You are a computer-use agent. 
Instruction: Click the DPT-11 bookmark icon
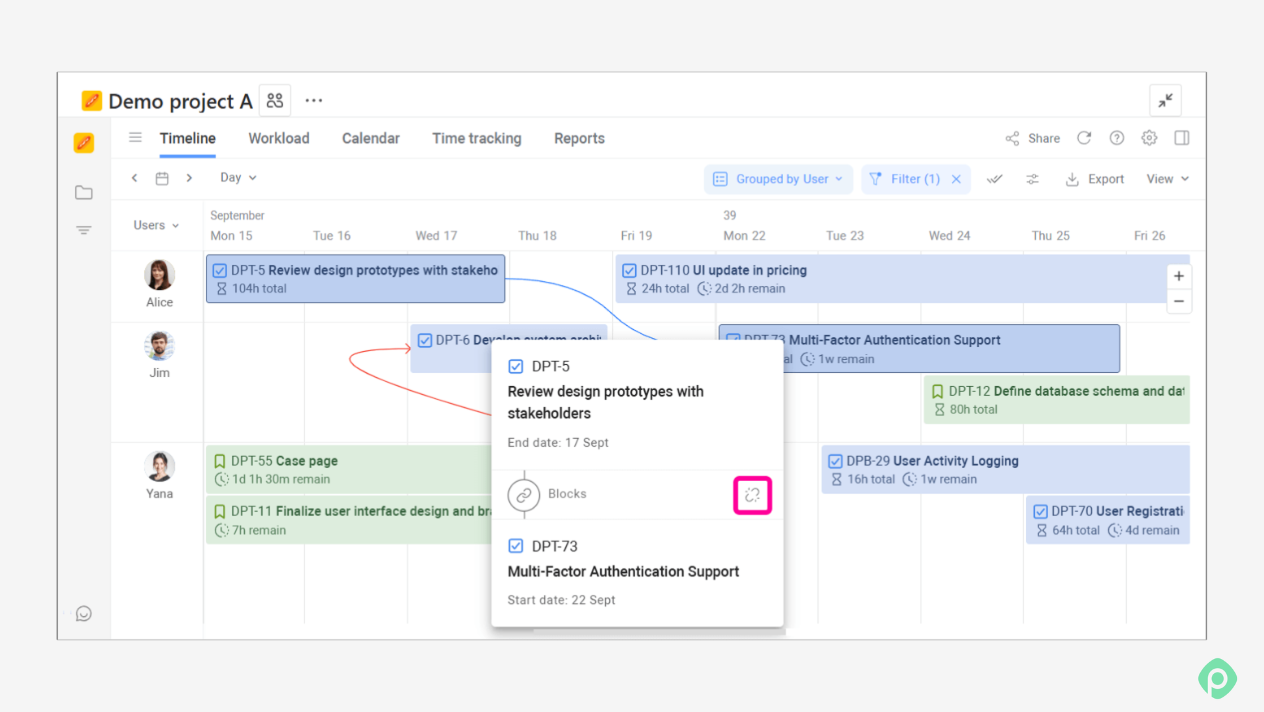[x=220, y=511]
